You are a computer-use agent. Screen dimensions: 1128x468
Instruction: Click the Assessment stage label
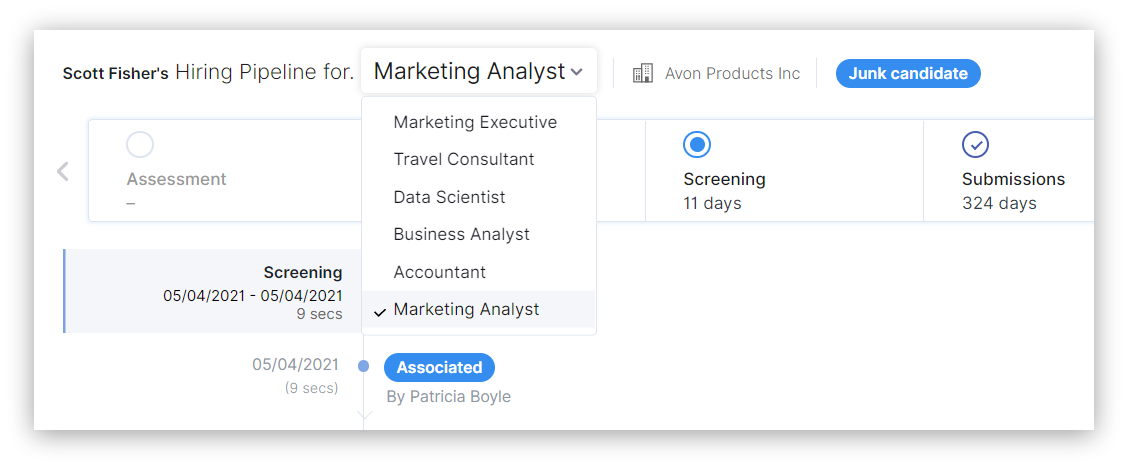coord(176,179)
